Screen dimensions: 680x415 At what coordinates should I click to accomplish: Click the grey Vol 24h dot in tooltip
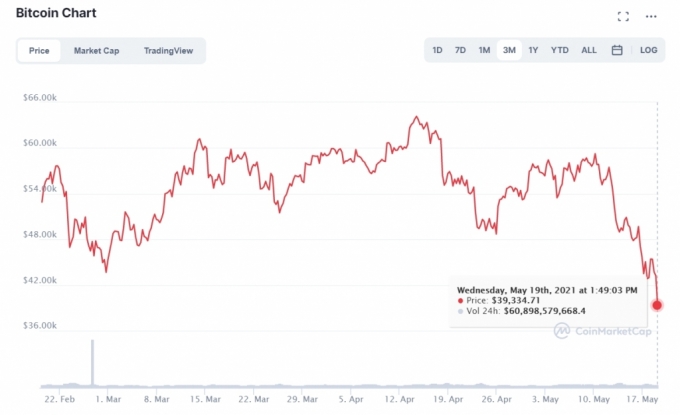tap(460, 311)
